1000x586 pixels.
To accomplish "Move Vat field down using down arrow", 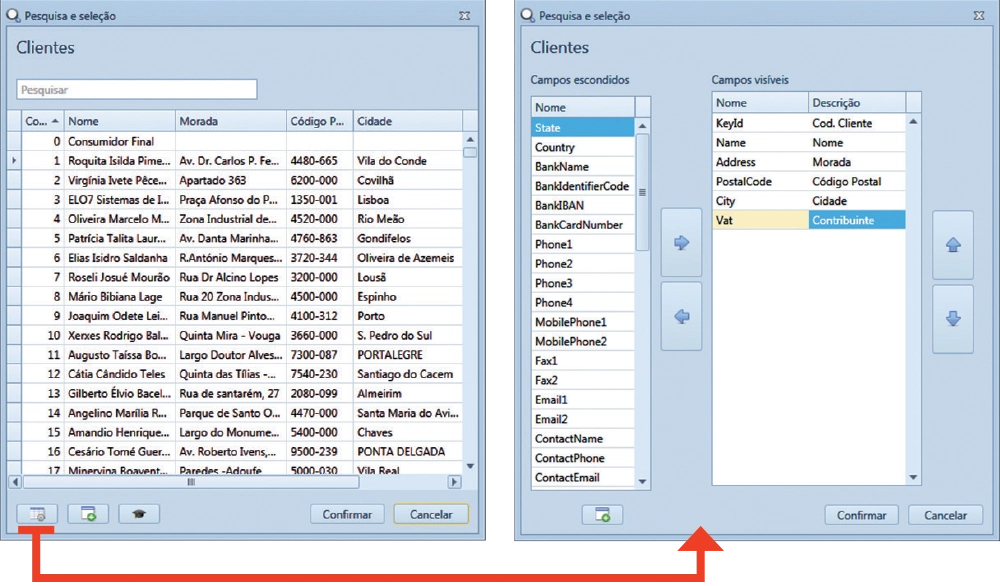I will tap(952, 319).
